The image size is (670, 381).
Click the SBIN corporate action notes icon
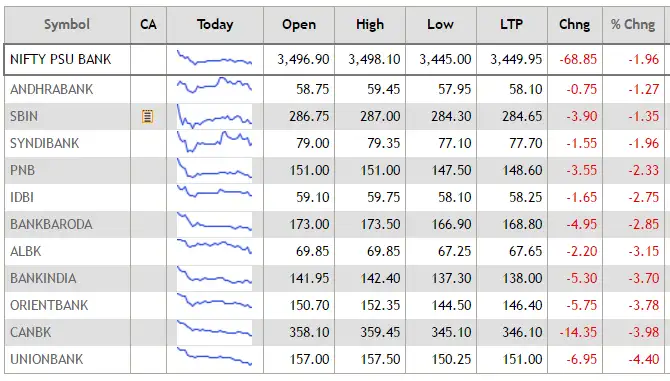coord(147,116)
